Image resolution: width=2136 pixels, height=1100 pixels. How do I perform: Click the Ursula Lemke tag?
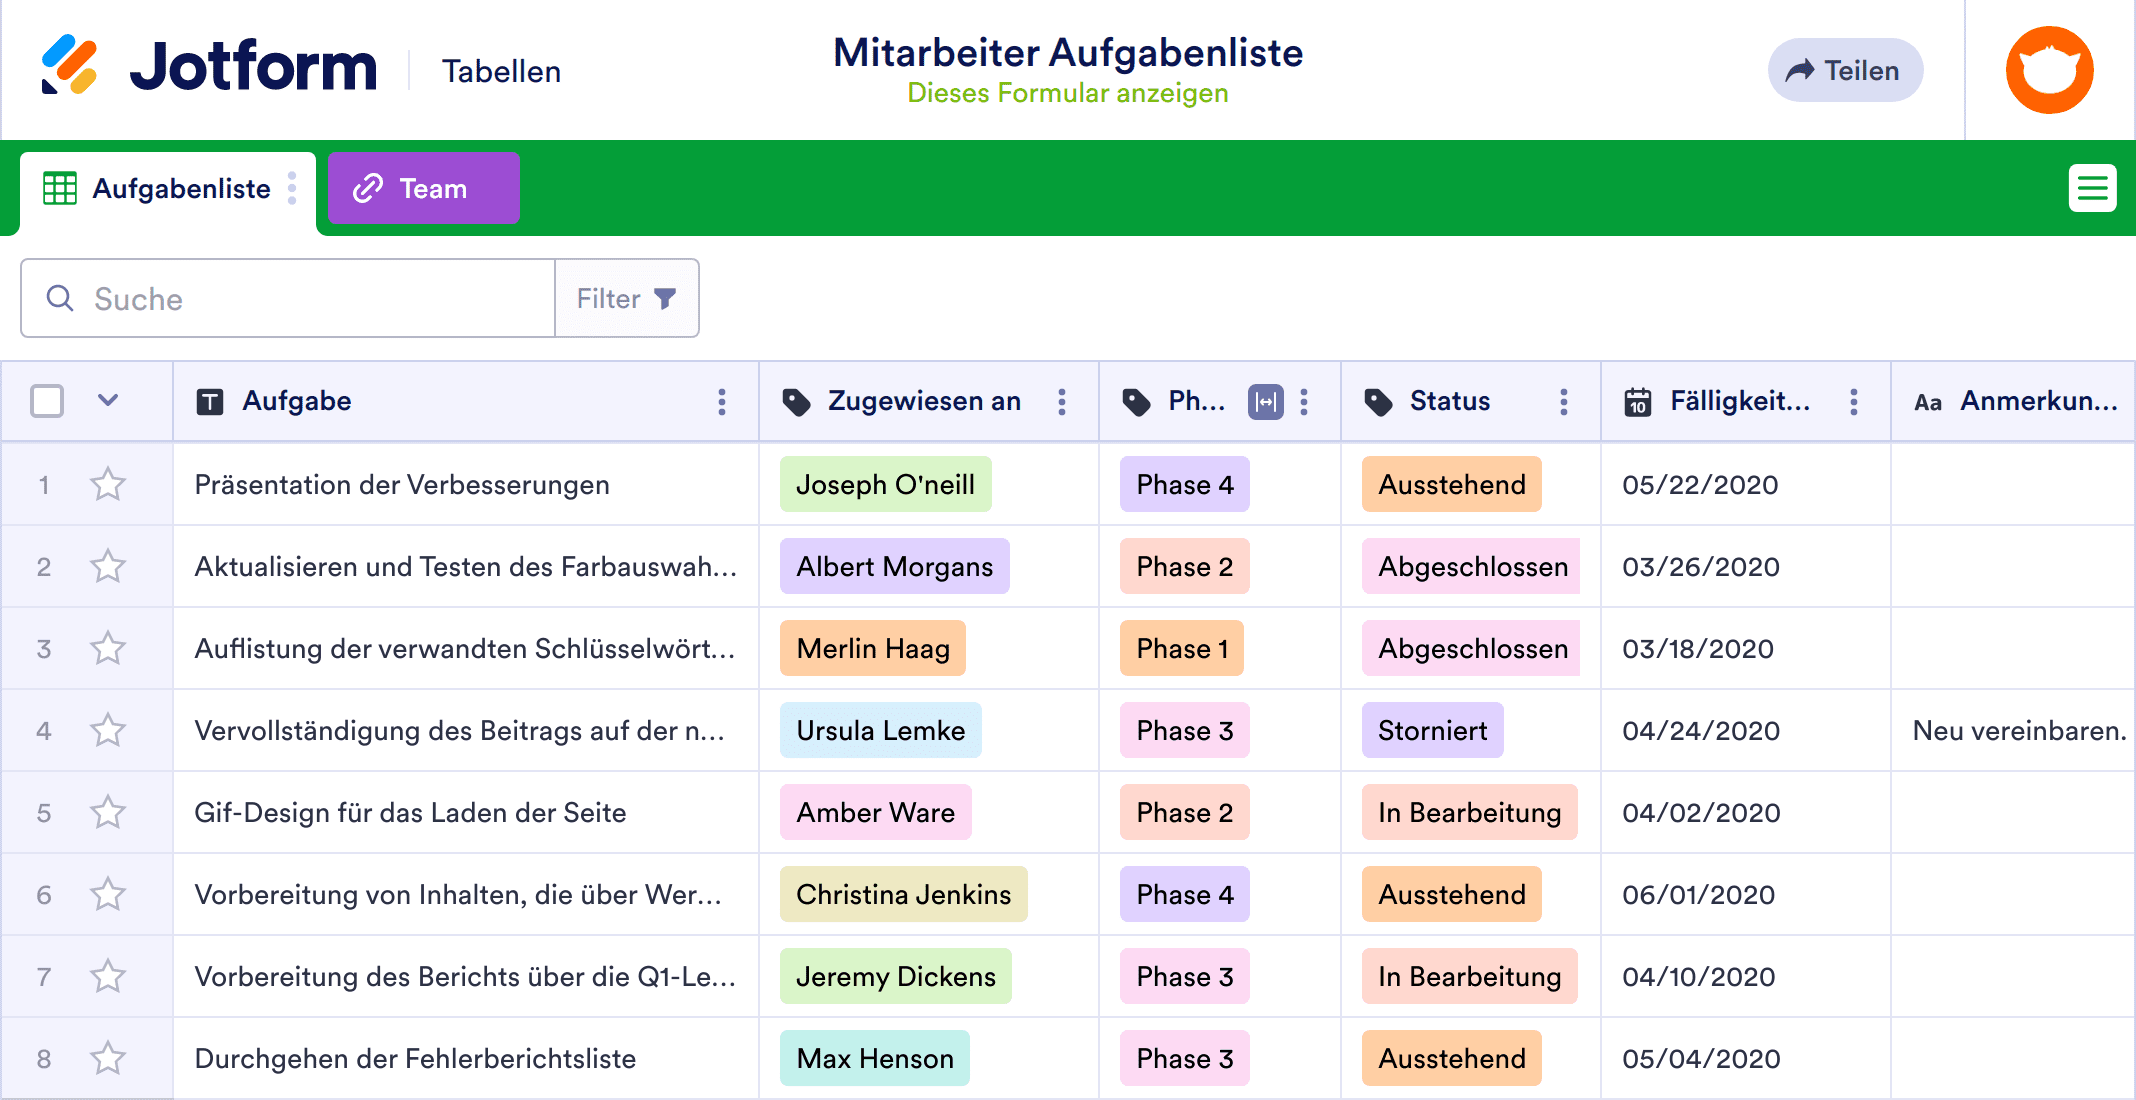tap(880, 731)
